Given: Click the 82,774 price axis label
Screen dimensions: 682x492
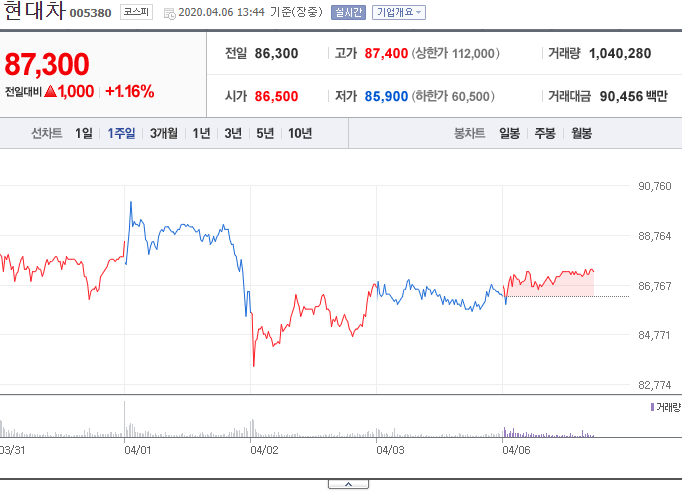Looking at the screenshot, I should pyautogui.click(x=655, y=385).
